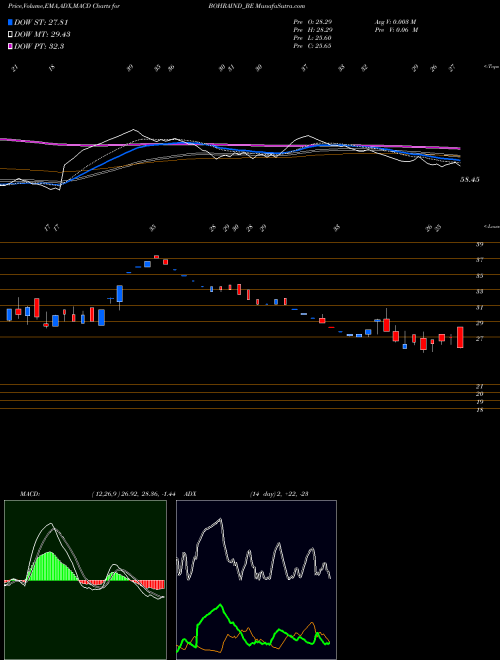Click the dark blue ADX chart panel
Screen dimensions: 500x660
coord(256,580)
